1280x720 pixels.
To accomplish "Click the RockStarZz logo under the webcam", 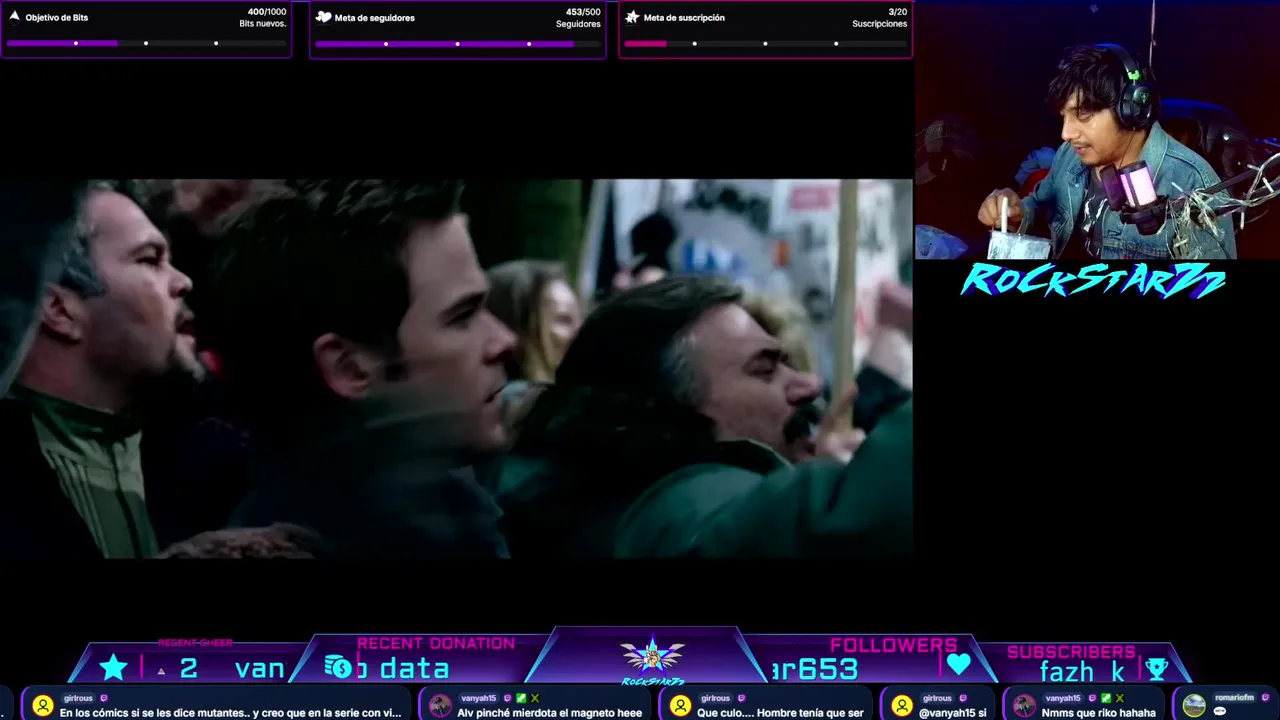I will [1093, 281].
